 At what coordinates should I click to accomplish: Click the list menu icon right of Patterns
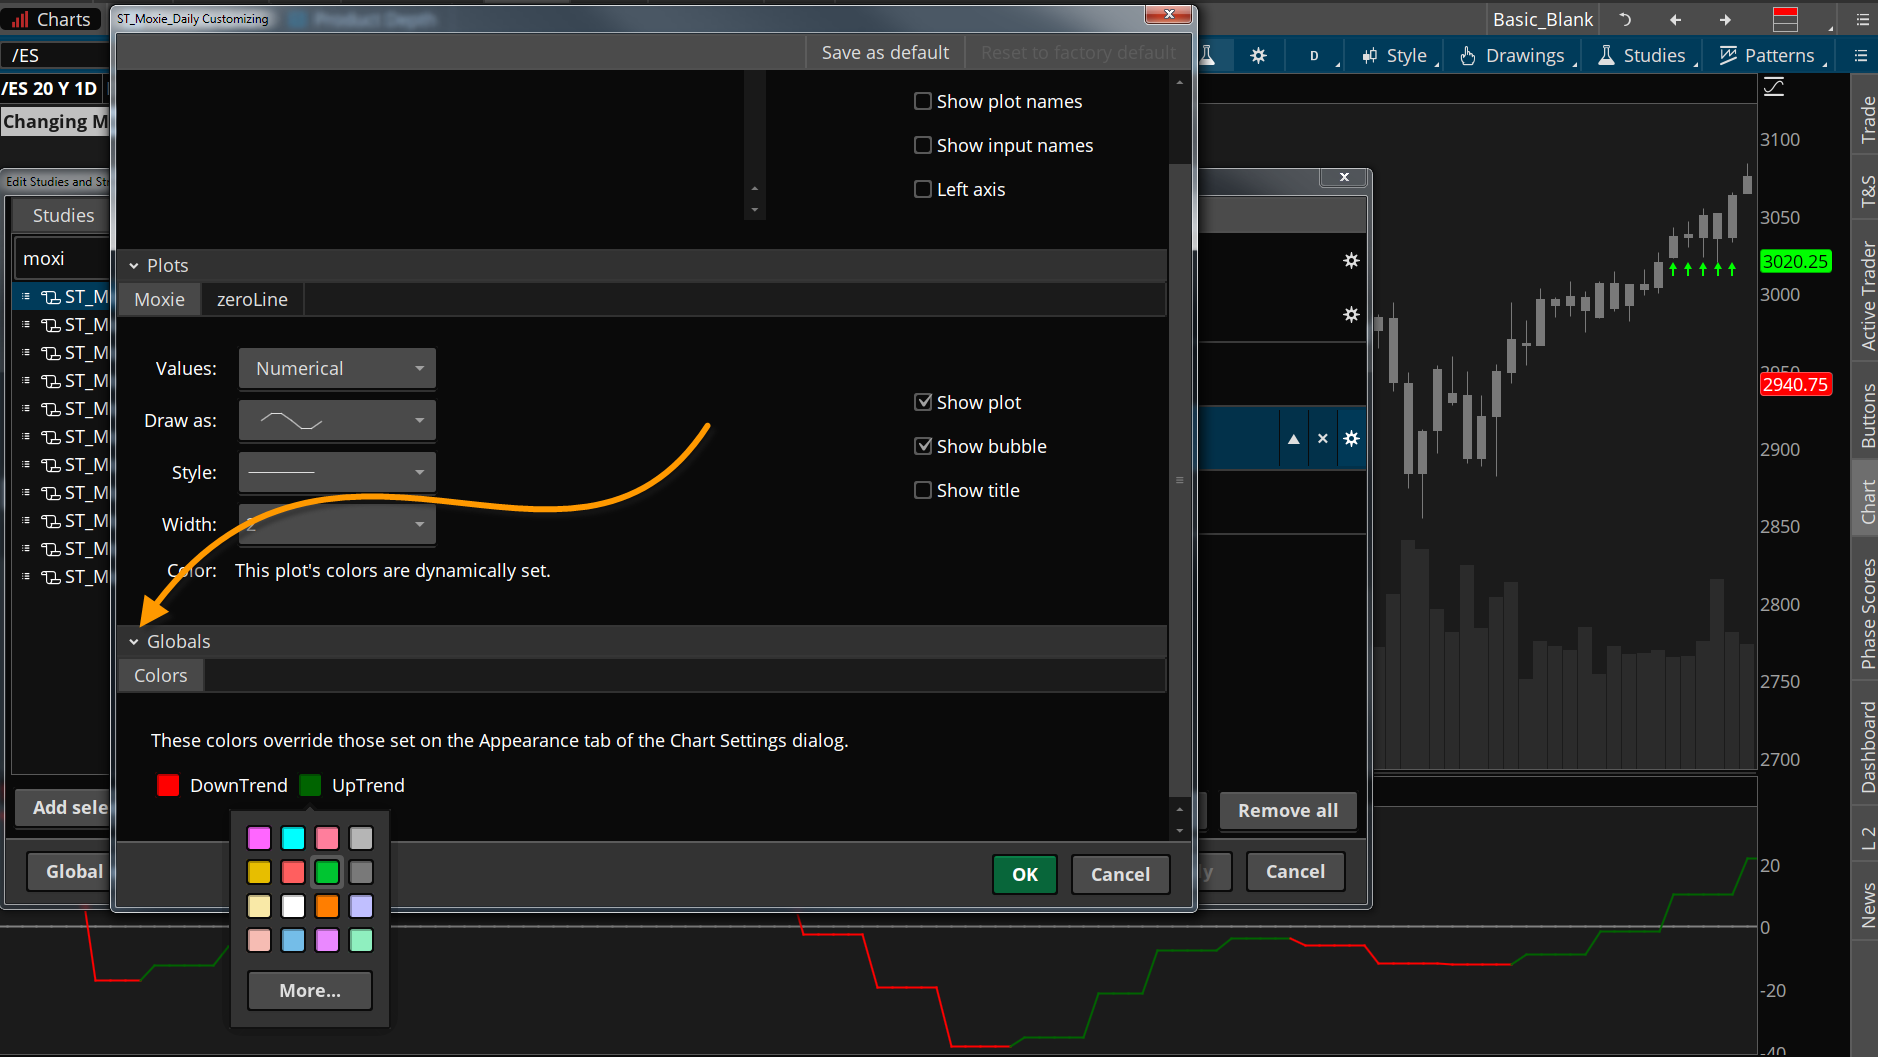(1860, 55)
